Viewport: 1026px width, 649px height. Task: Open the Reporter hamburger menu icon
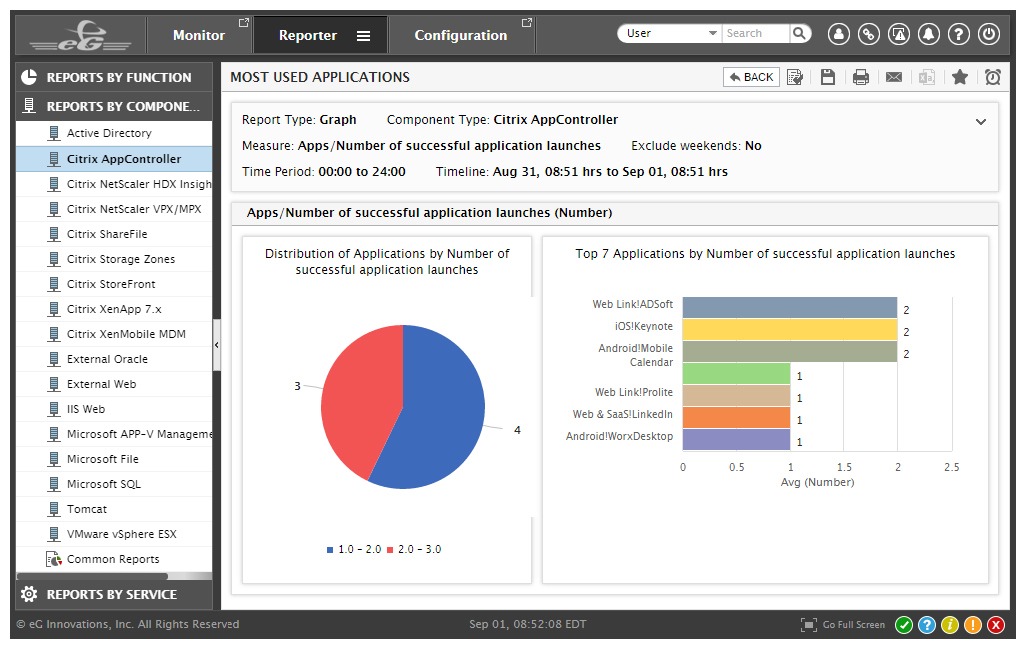coord(363,36)
